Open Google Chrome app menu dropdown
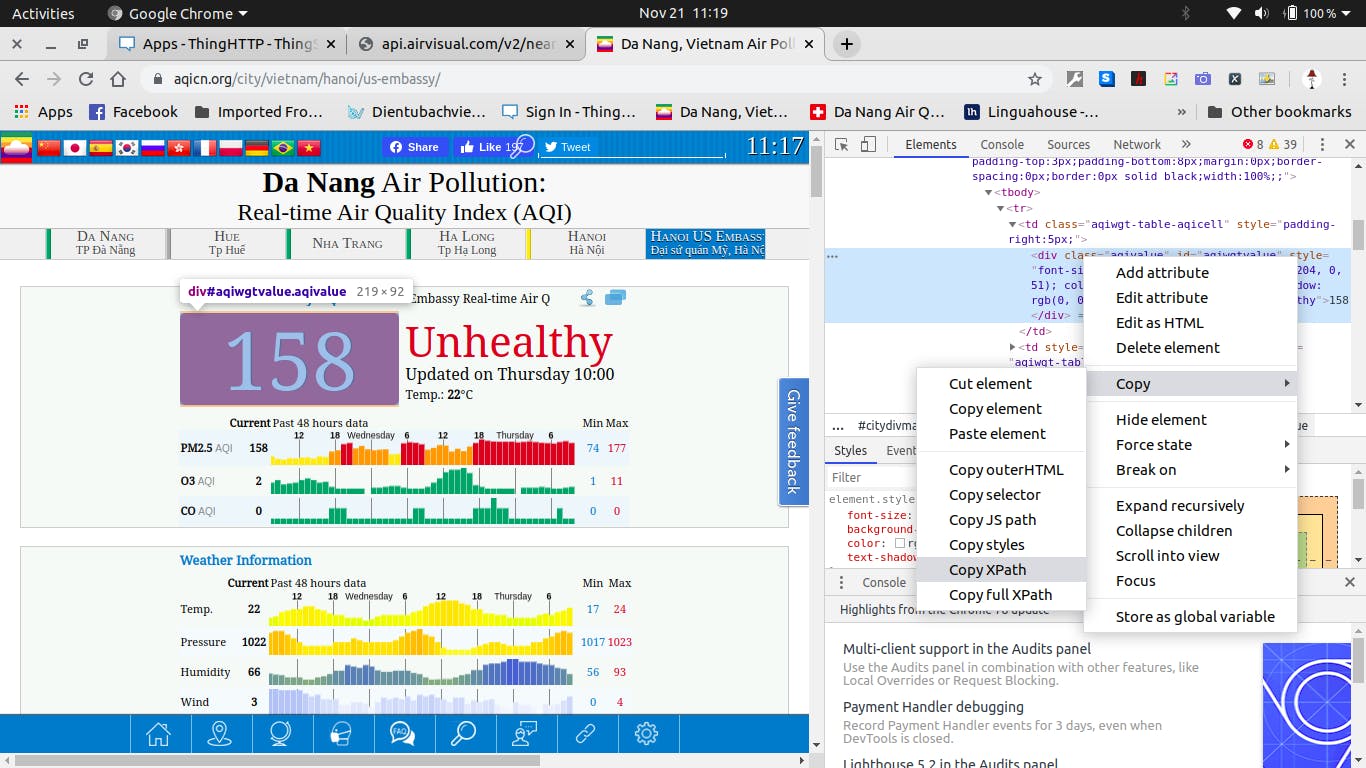 pyautogui.click(x=176, y=13)
